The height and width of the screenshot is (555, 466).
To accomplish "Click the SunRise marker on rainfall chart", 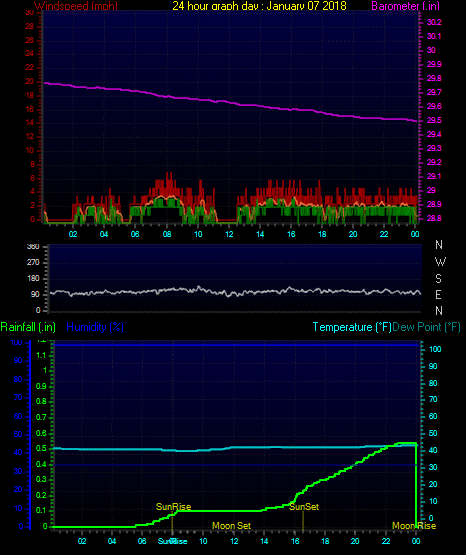I will coord(173,507).
